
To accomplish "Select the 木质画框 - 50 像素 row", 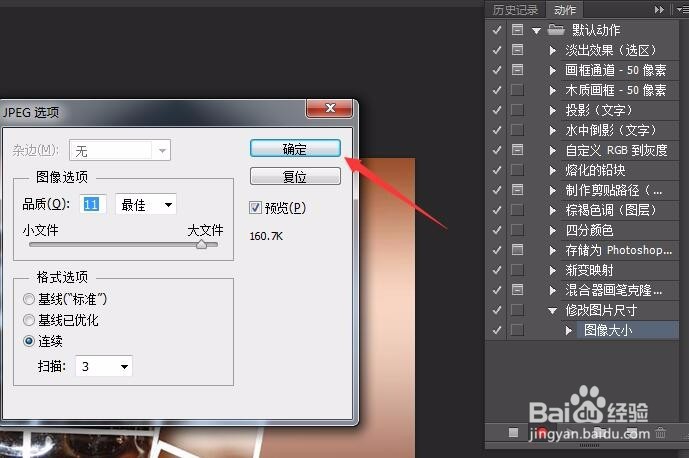I will (x=615, y=90).
